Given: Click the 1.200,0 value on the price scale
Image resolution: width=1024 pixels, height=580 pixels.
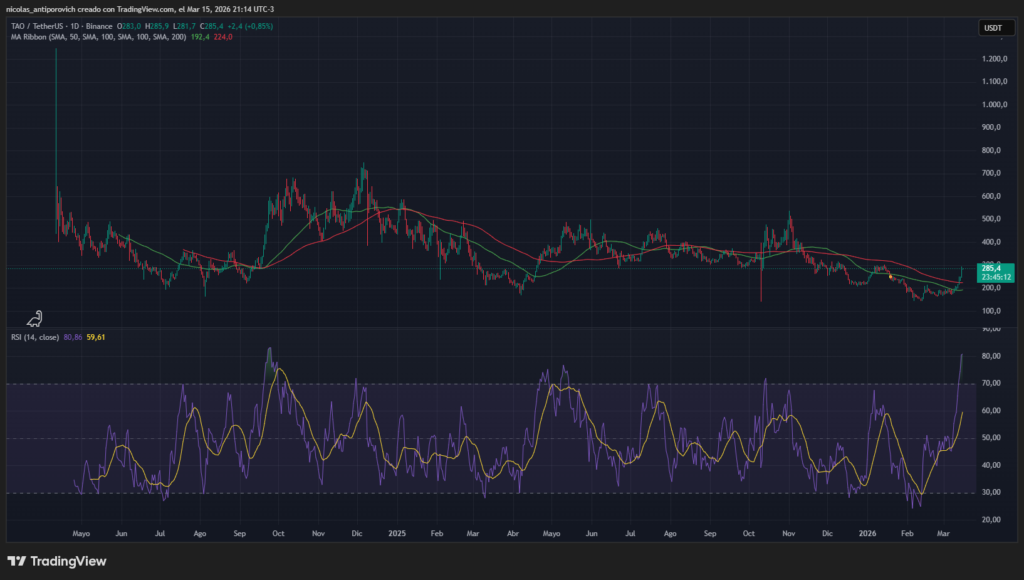Looking at the screenshot, I should point(994,59).
